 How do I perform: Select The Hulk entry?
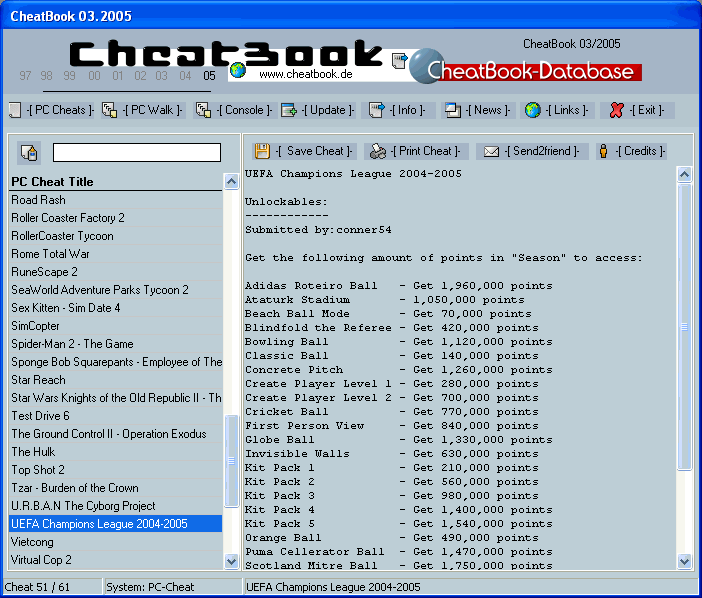click(116, 452)
